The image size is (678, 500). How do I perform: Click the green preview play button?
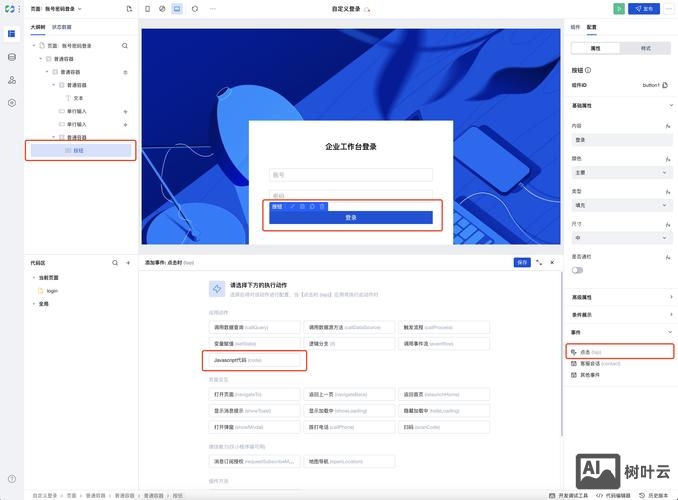(619, 8)
